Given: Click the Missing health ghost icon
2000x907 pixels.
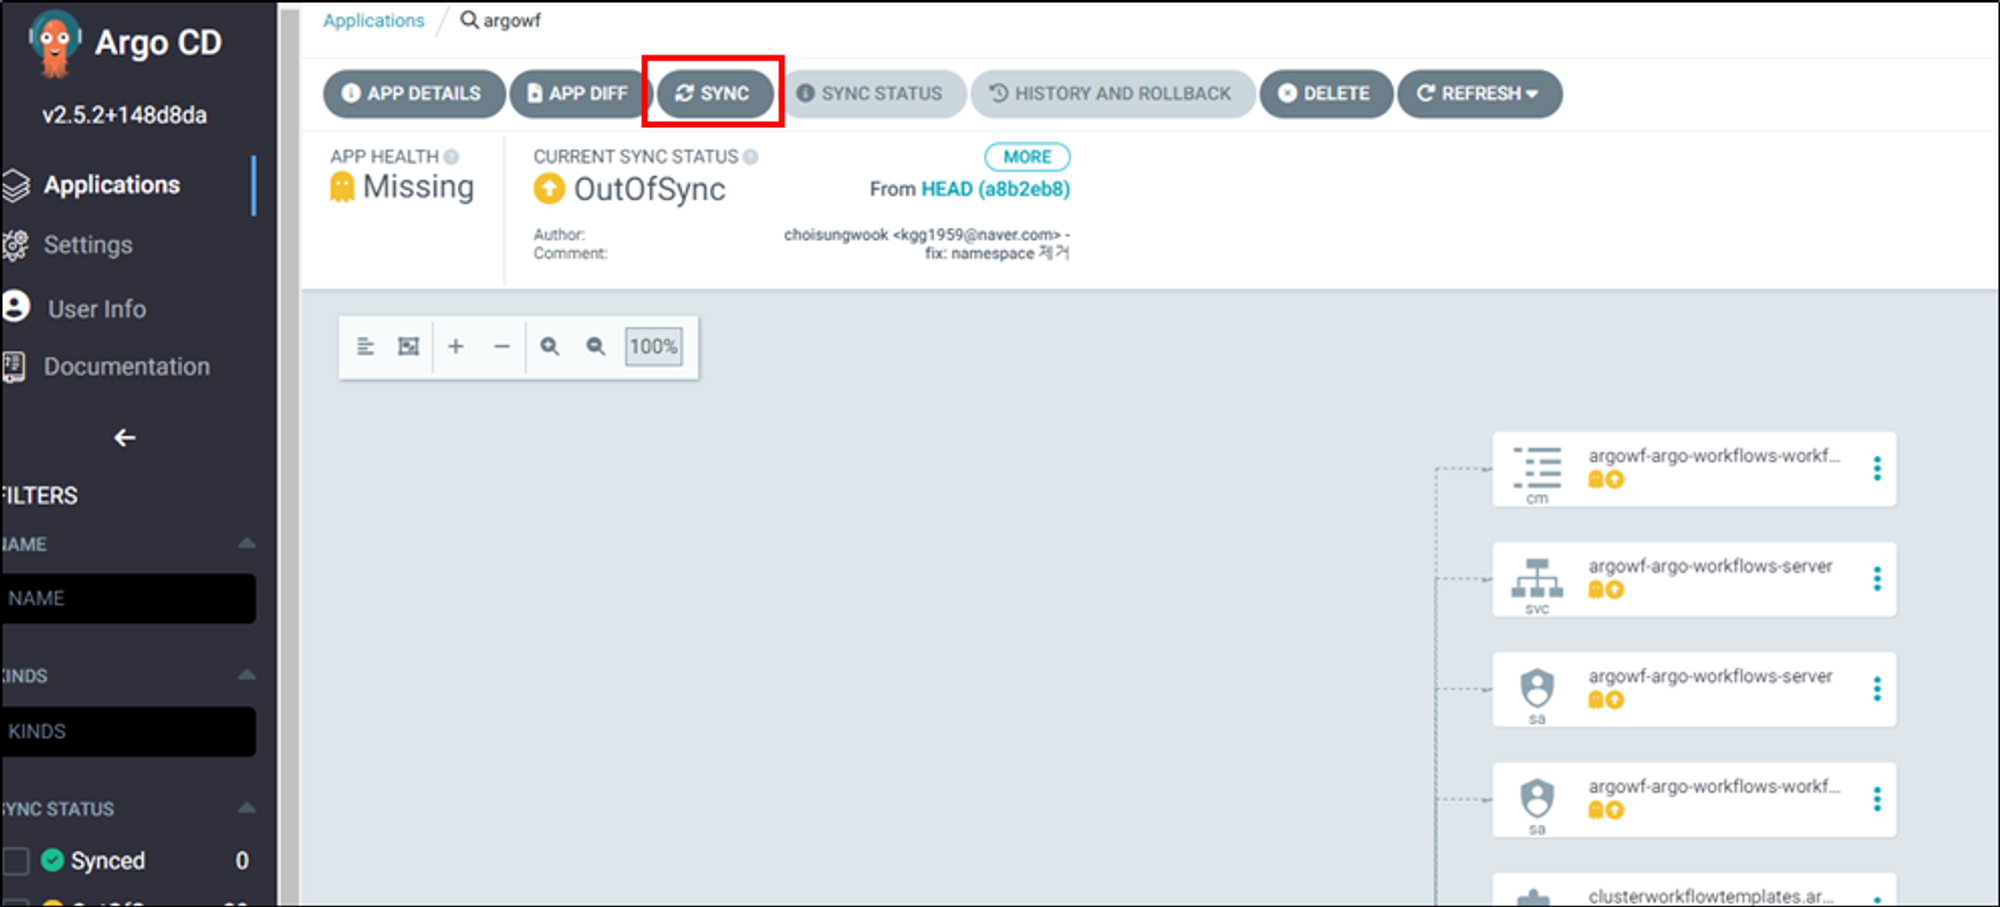Looking at the screenshot, I should (342, 187).
